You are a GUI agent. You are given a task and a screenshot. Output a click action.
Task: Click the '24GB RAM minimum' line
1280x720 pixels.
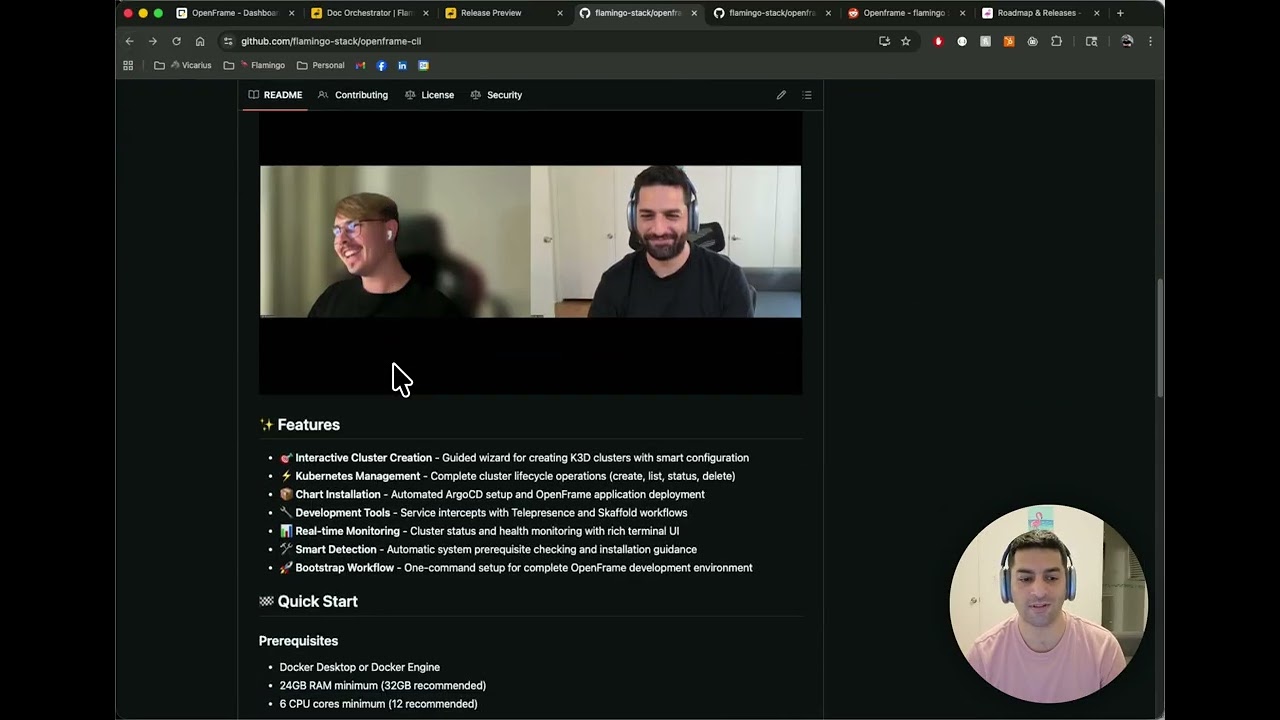click(383, 686)
